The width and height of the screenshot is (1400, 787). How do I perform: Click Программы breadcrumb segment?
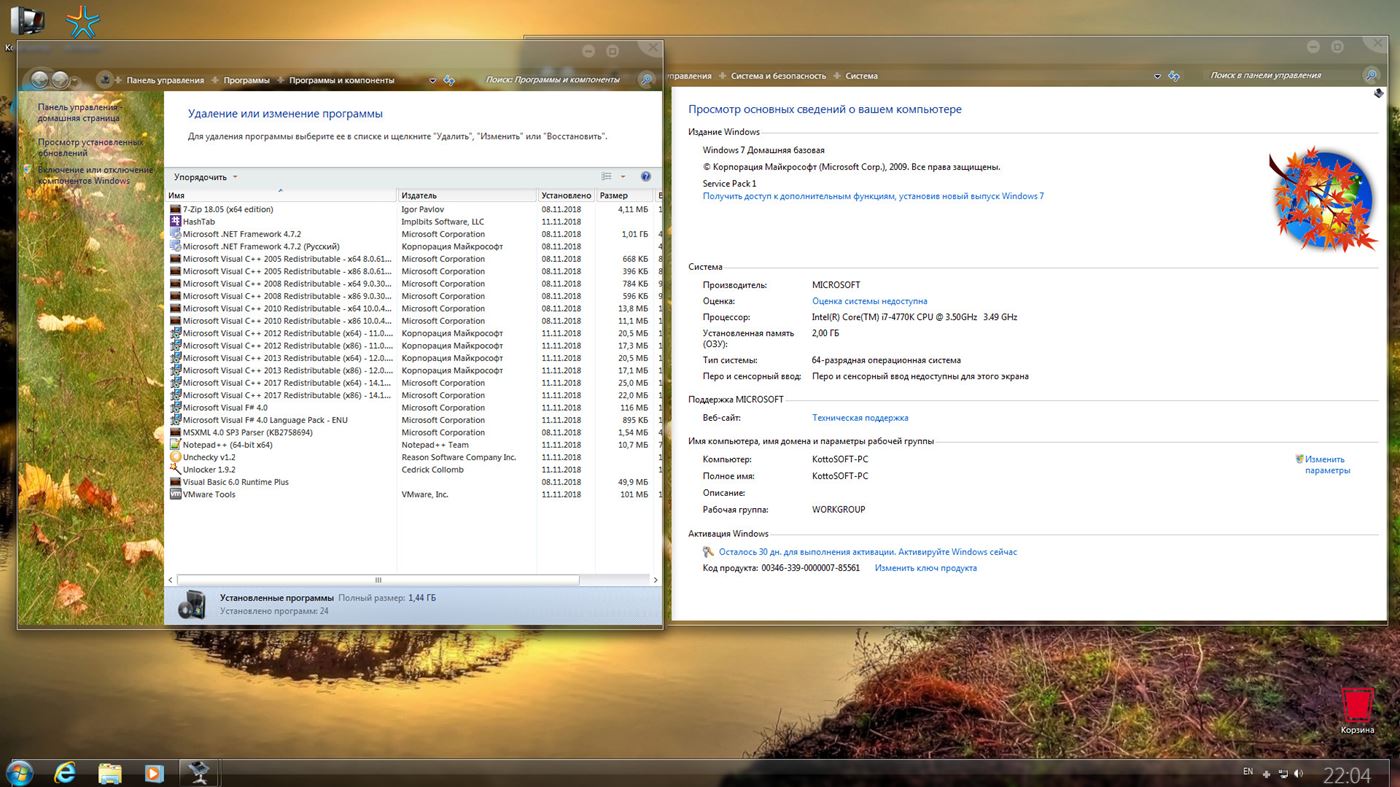coord(247,80)
